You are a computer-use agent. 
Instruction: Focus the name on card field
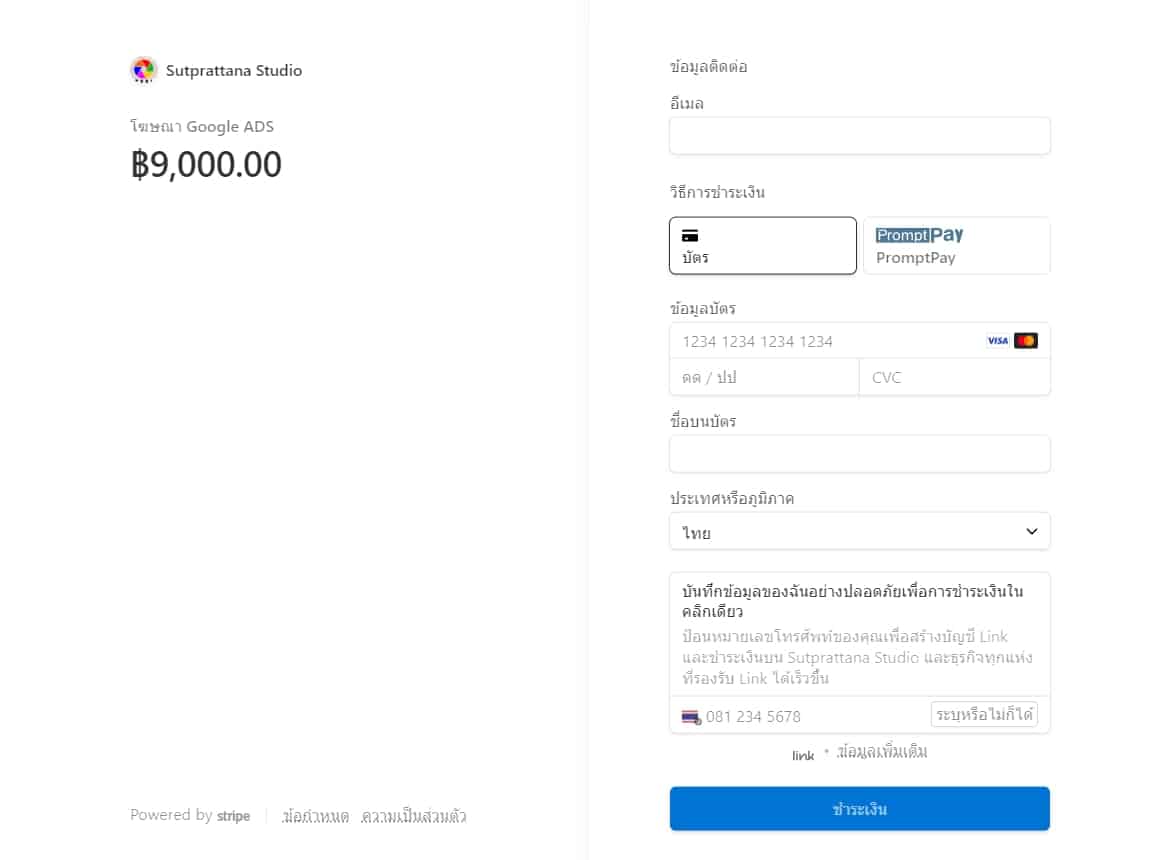pyautogui.click(x=860, y=454)
